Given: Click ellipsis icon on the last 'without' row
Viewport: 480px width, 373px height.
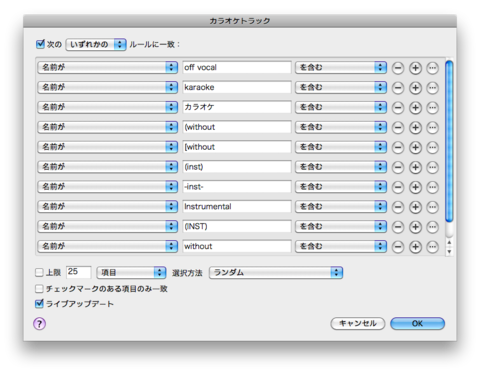Looking at the screenshot, I should pos(432,247).
